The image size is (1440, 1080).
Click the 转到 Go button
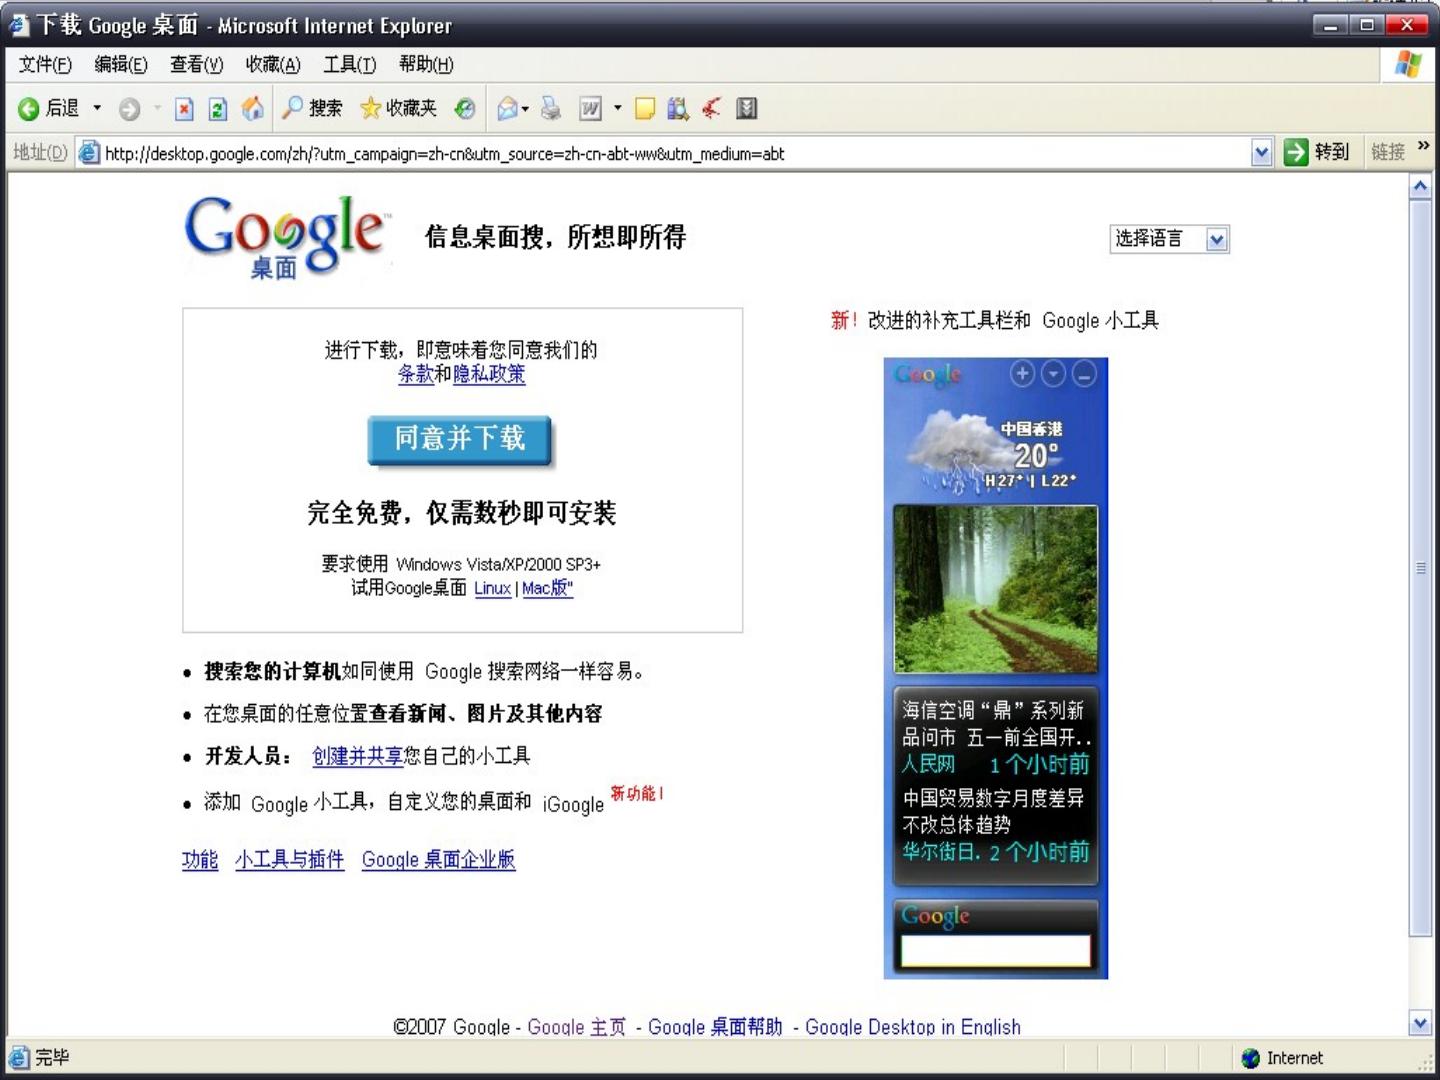(x=1317, y=152)
